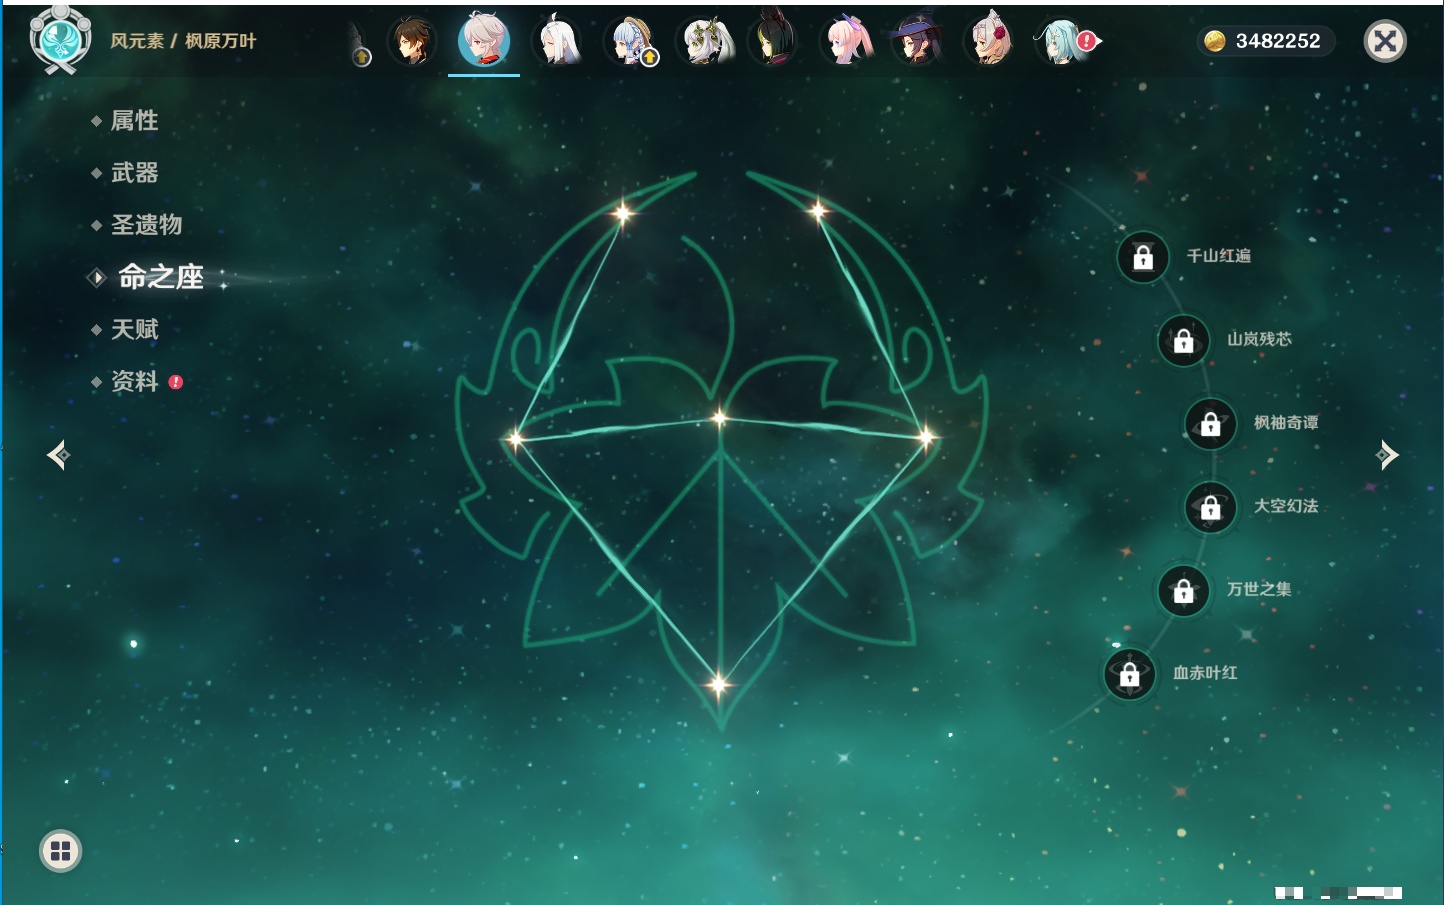Click the 千山红遍 constellation label

pyautogui.click(x=1219, y=256)
